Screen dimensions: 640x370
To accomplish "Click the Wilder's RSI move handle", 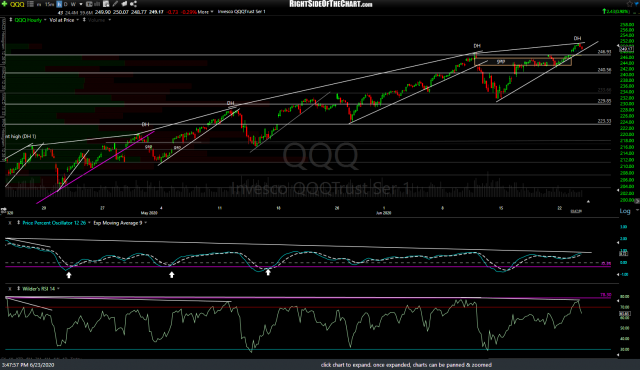I will click(18, 288).
